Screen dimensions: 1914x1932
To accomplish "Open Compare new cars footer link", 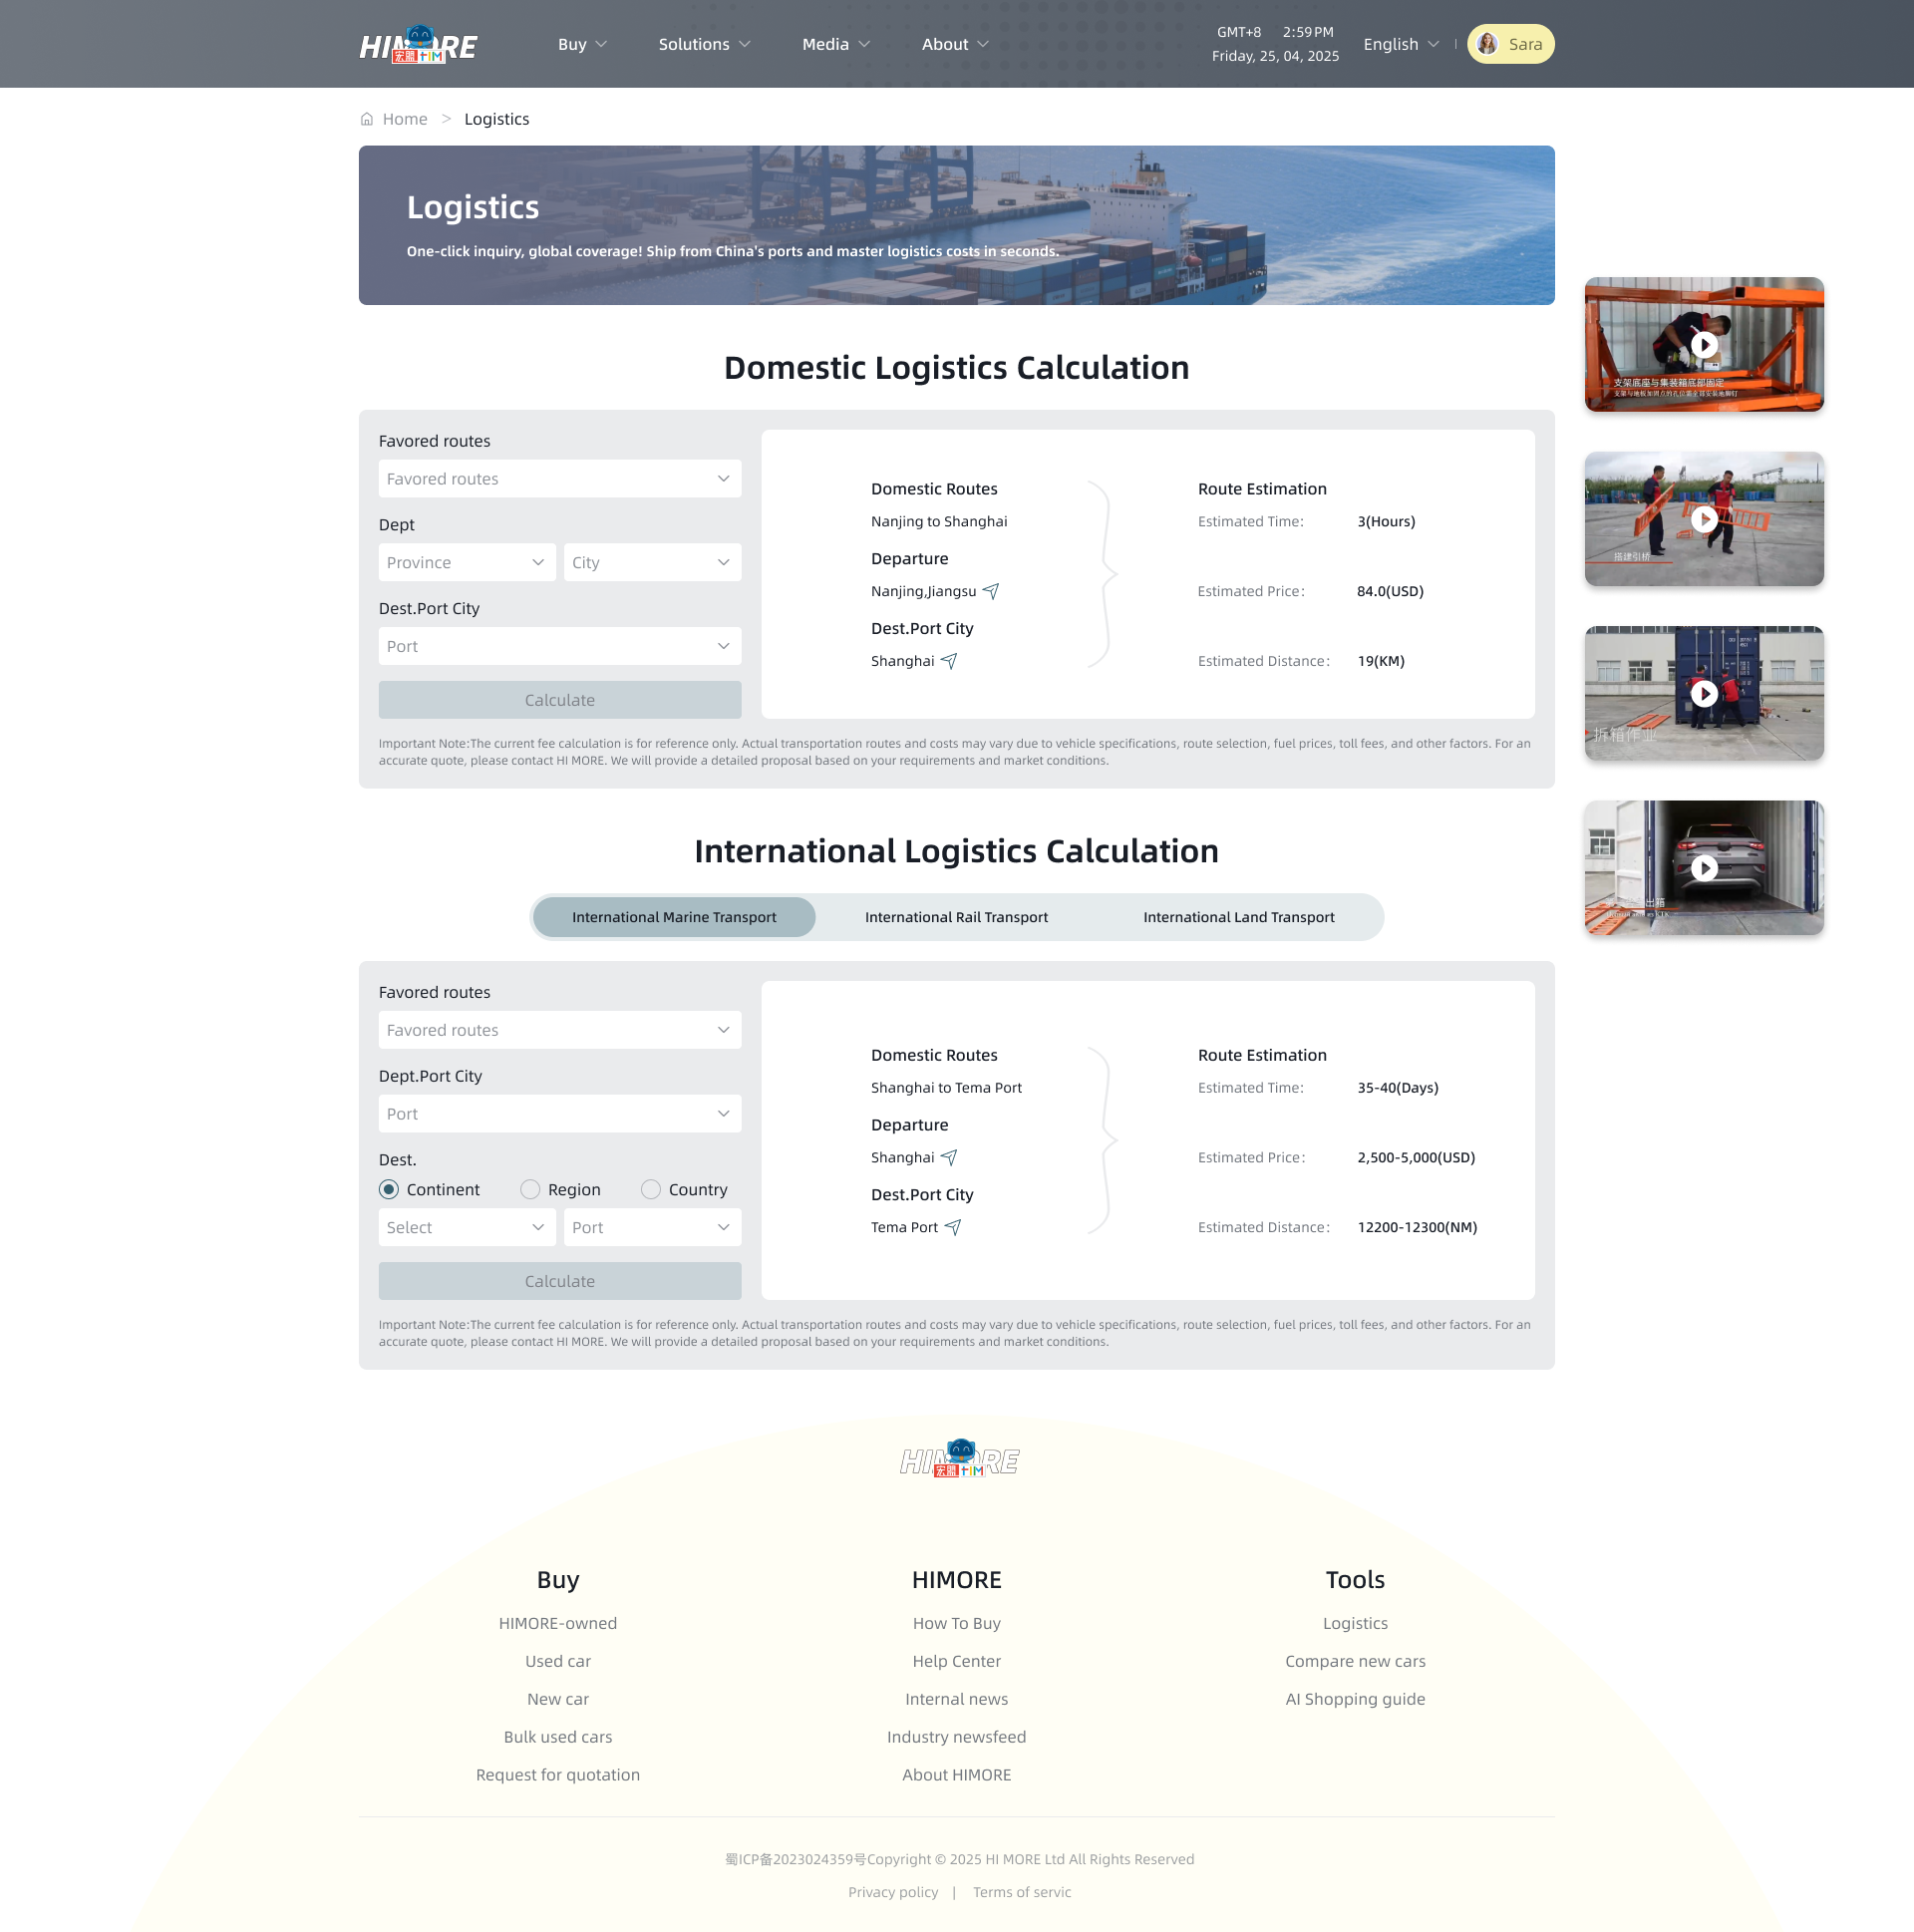I will [x=1355, y=1661].
